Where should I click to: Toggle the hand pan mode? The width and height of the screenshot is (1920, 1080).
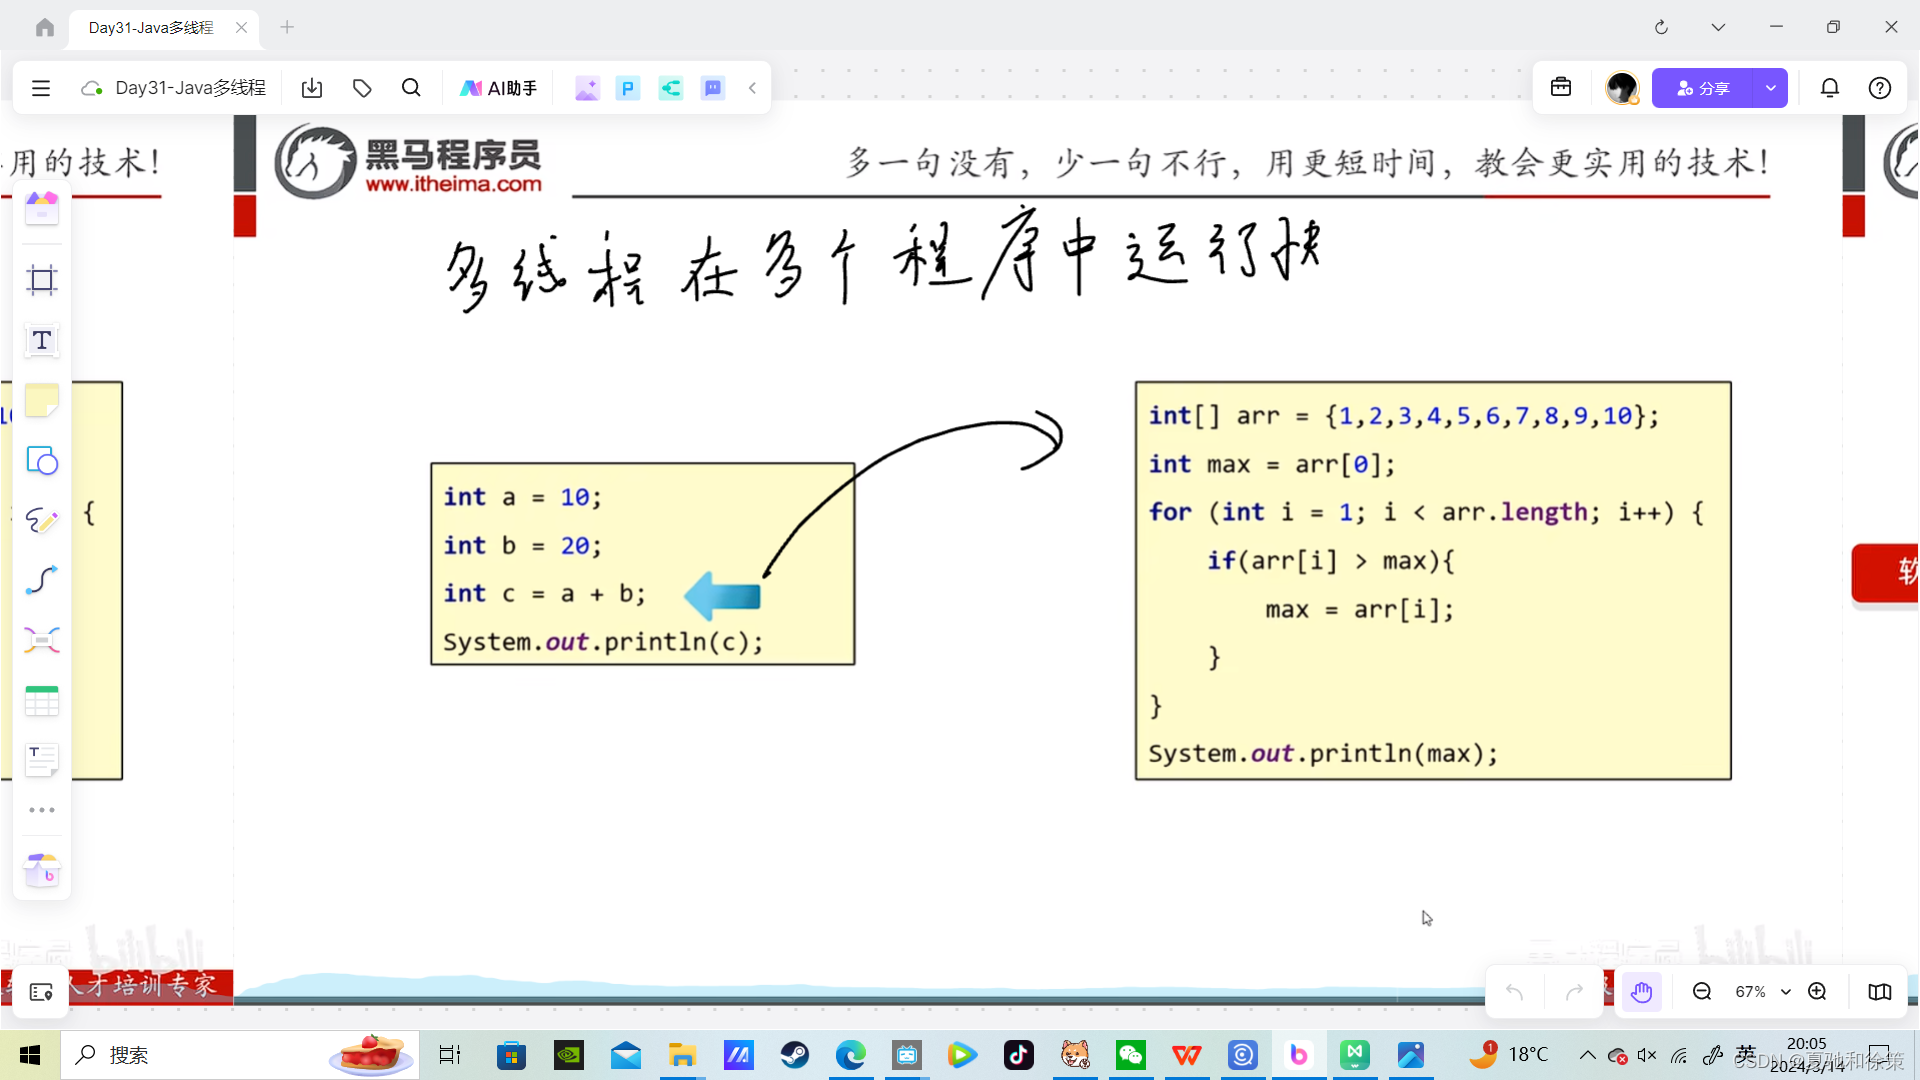coord(1641,992)
